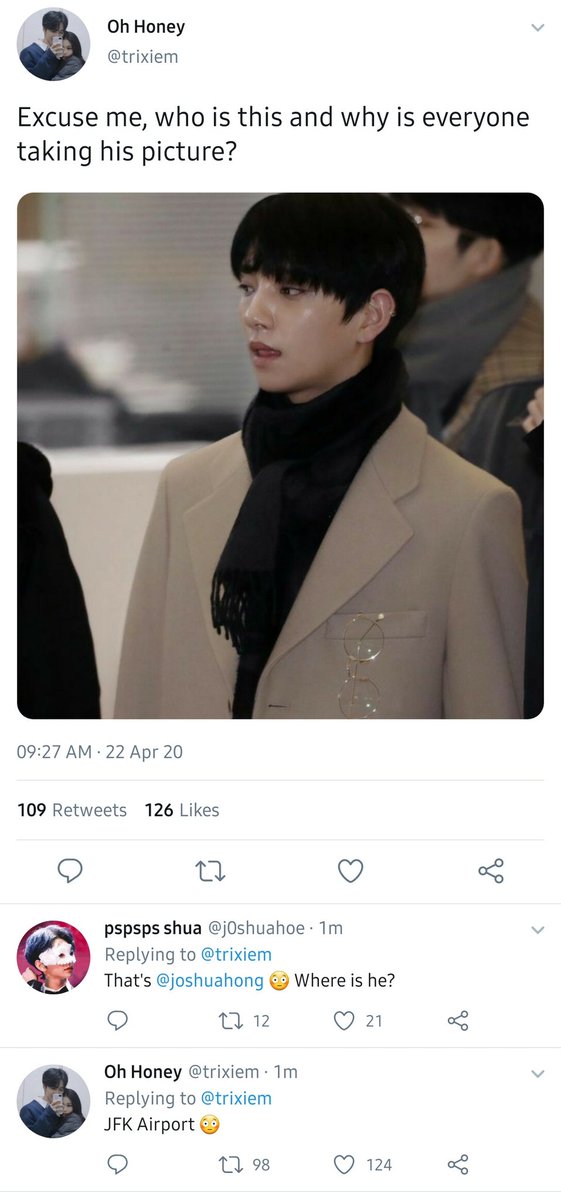Expand options chevron on pspsps shua's reply
This screenshot has height=1200, width=561.
tap(537, 930)
